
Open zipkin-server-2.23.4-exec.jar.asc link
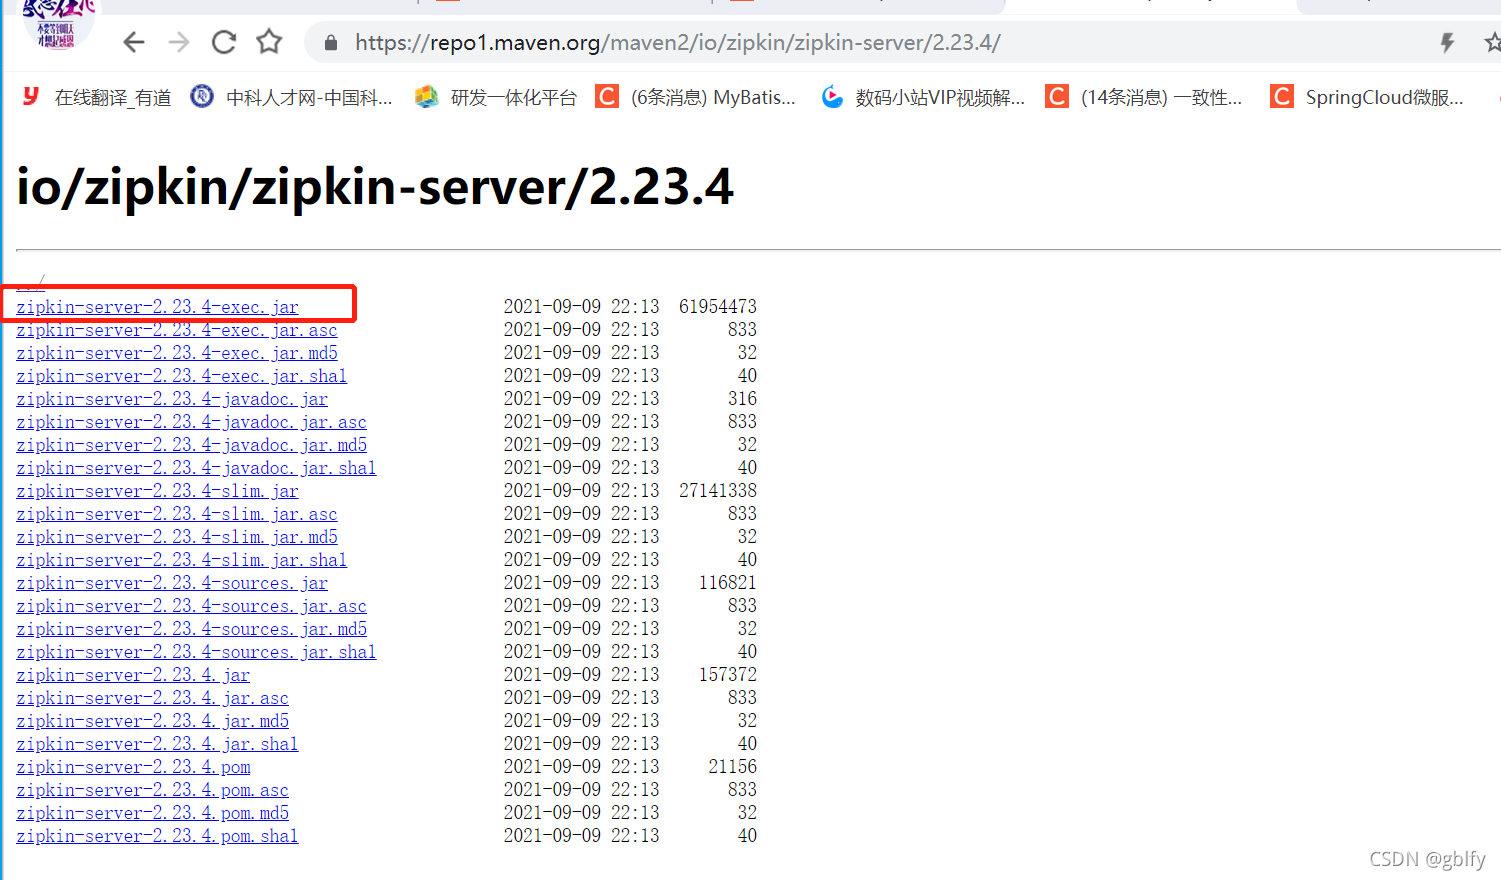click(177, 330)
